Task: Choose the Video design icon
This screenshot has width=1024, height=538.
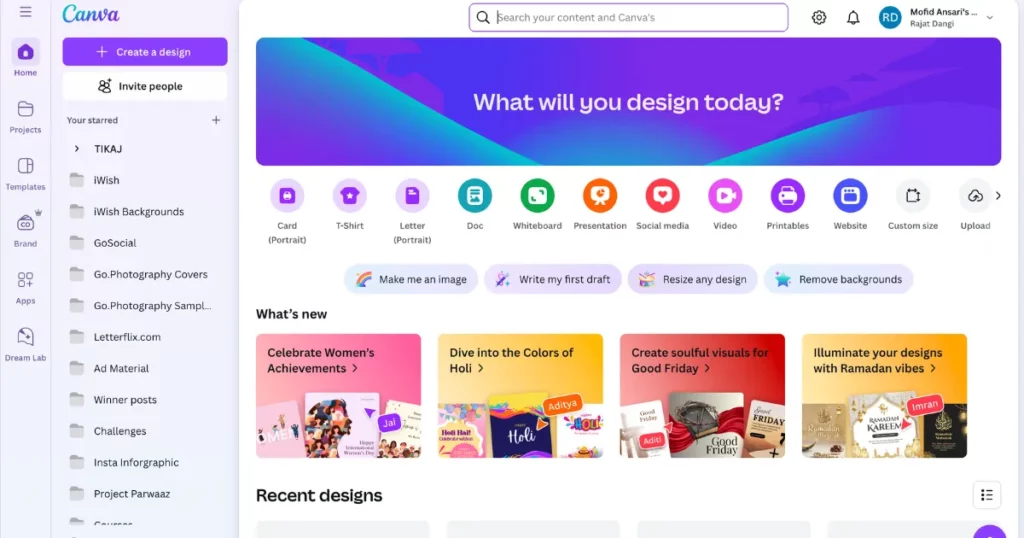Action: coord(725,195)
